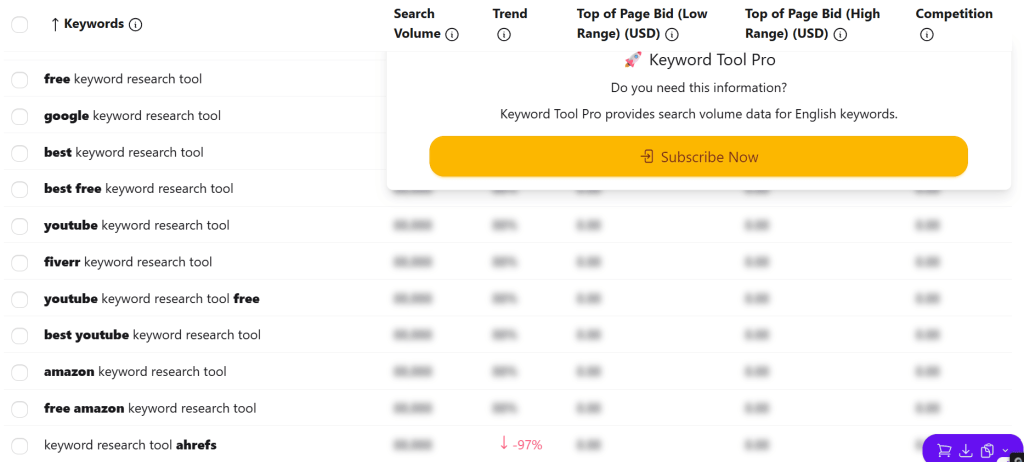Click the shopping cart icon in purple toolbar
The height and width of the screenshot is (462, 1024).
tap(943, 450)
